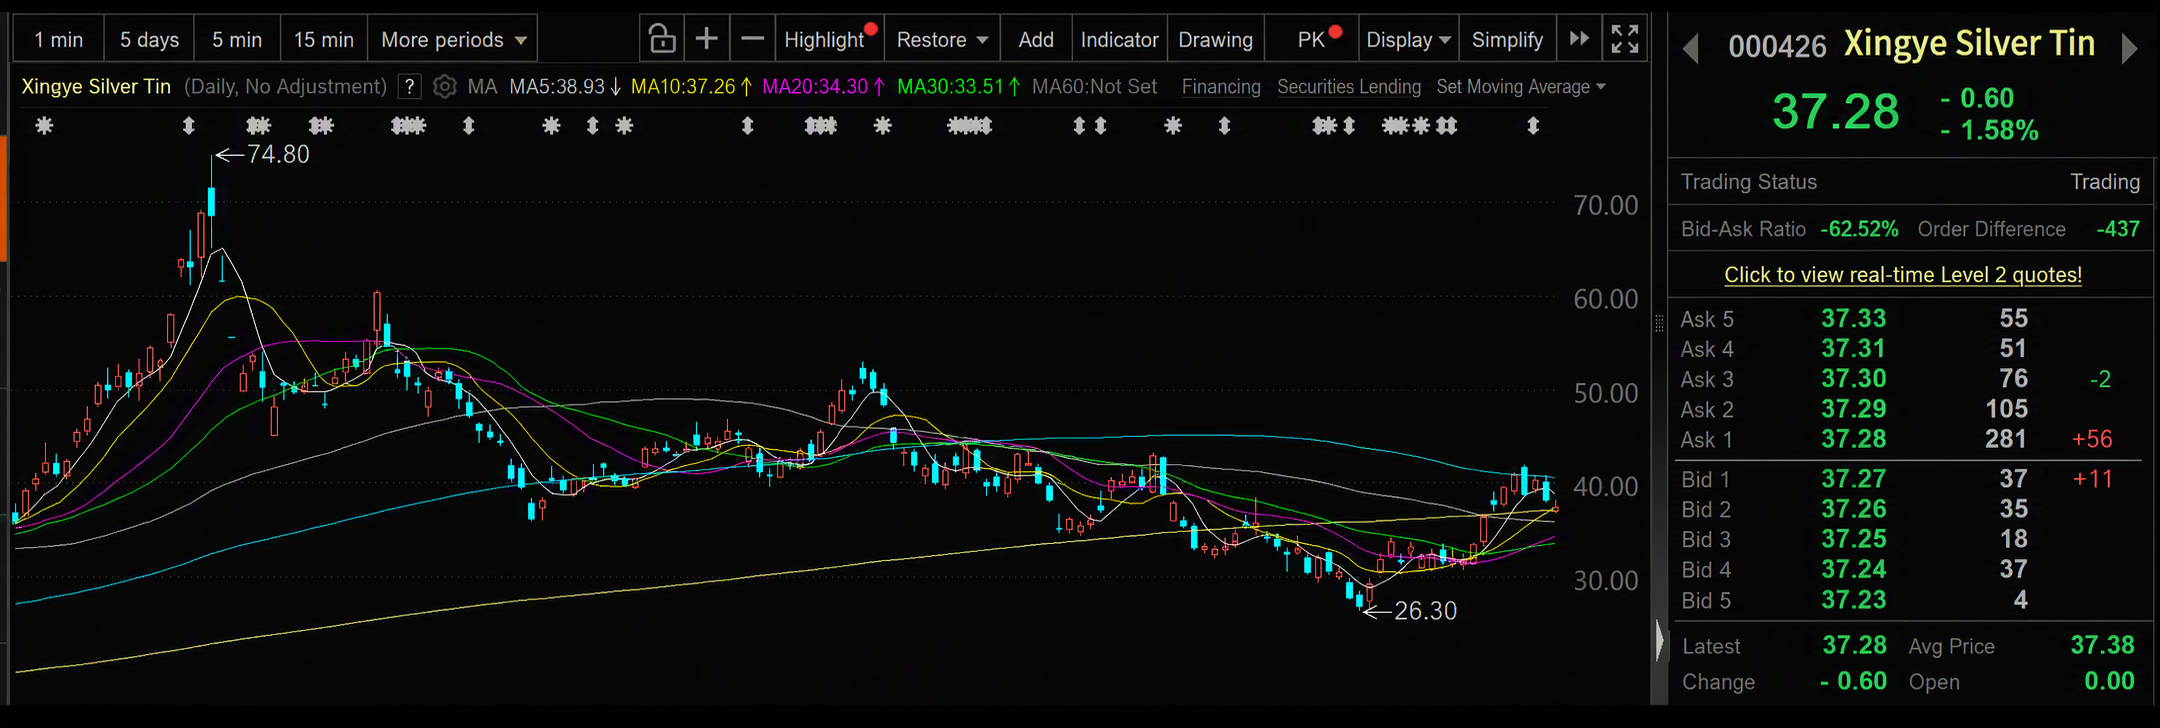Click the chart title Xingye Silver Tin
Viewport: 2160px width, 728px height.
[96, 87]
